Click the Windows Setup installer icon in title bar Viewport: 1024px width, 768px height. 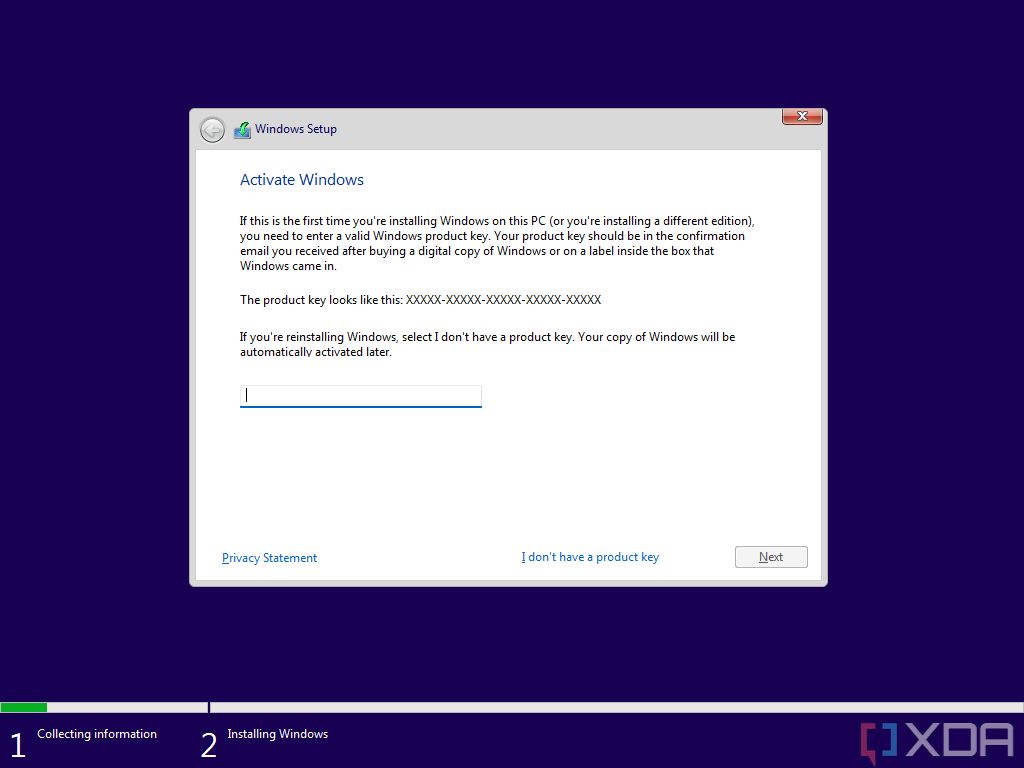tap(242, 129)
